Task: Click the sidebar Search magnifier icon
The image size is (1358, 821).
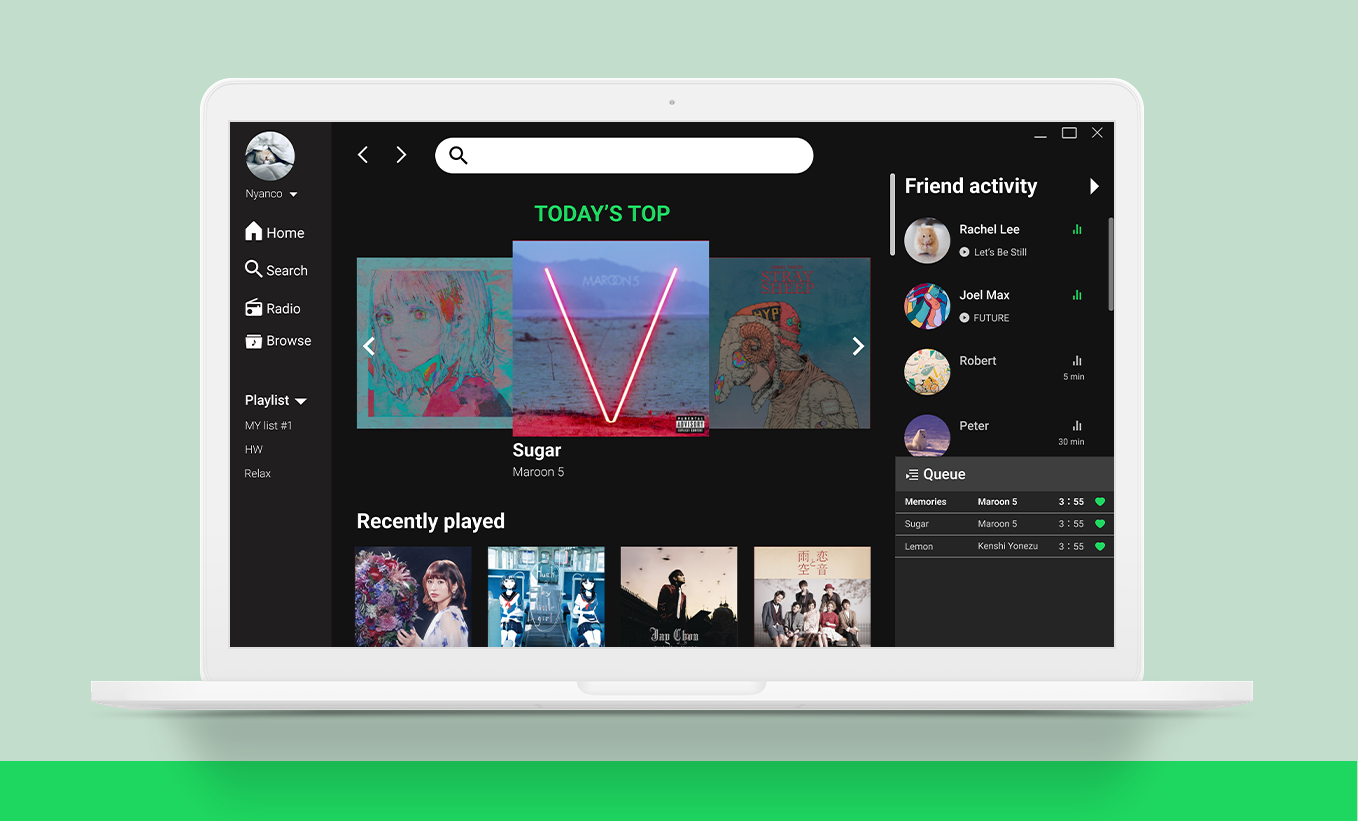Action: (x=254, y=269)
